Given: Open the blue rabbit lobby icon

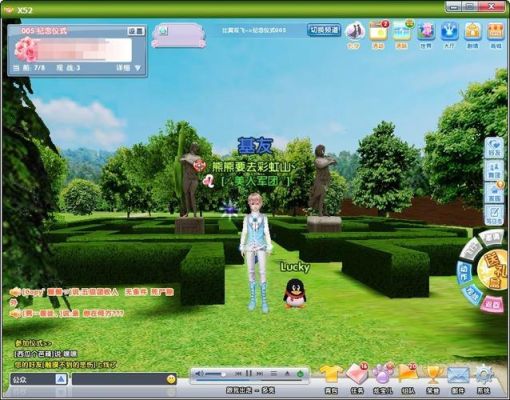Looking at the screenshot, I should pyautogui.click(x=449, y=31).
